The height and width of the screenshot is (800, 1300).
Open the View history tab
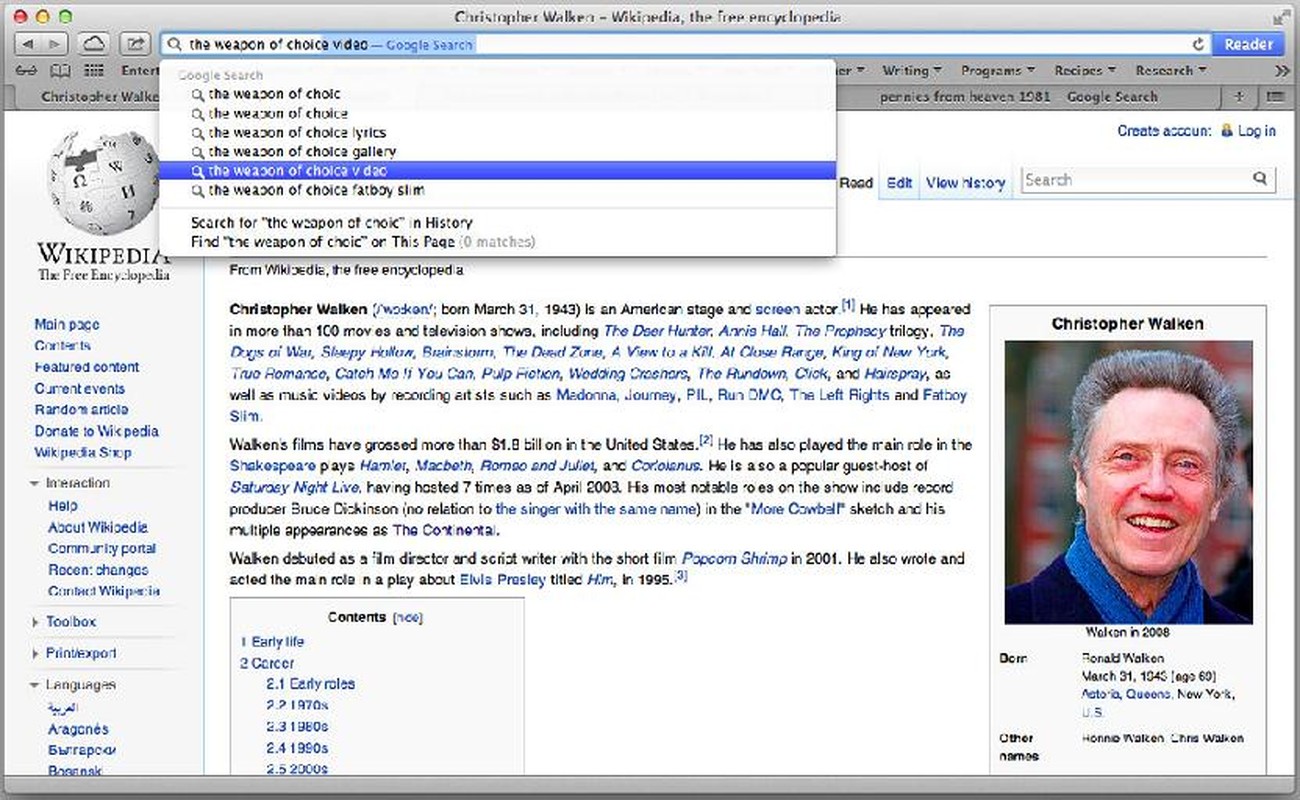(x=965, y=183)
